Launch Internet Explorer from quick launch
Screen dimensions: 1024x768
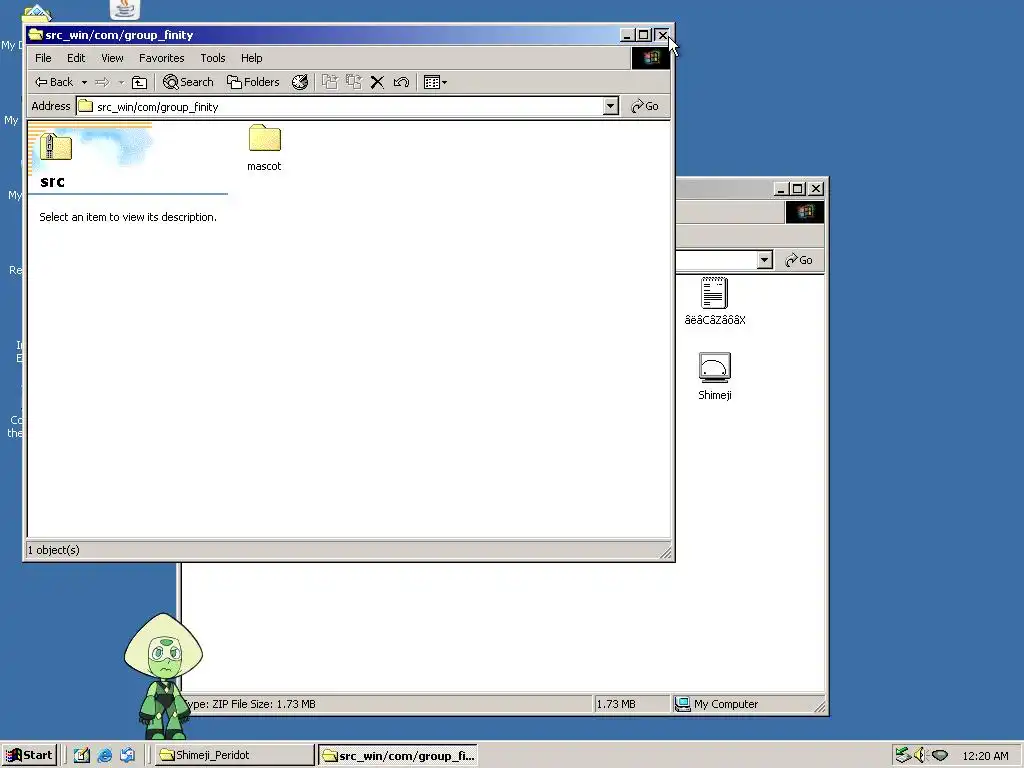[x=104, y=755]
